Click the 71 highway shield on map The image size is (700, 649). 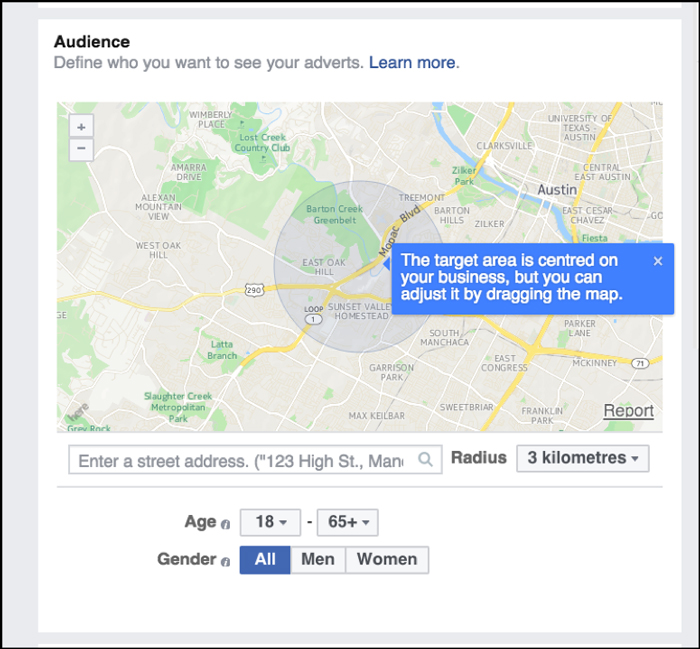640,363
